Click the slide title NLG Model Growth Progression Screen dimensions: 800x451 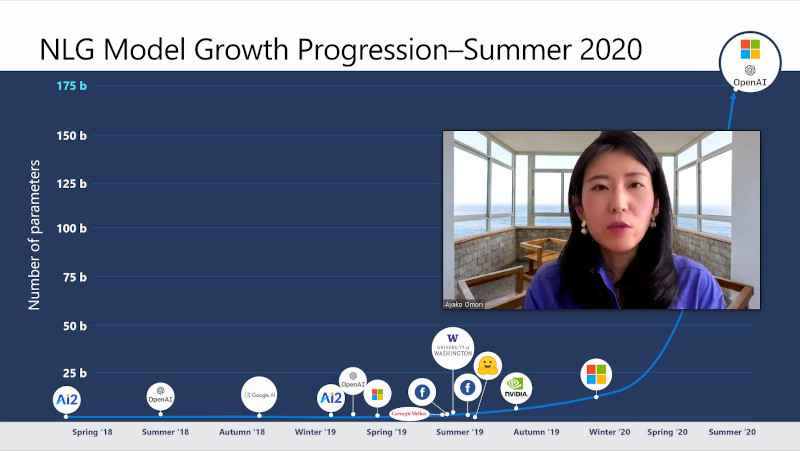340,49
